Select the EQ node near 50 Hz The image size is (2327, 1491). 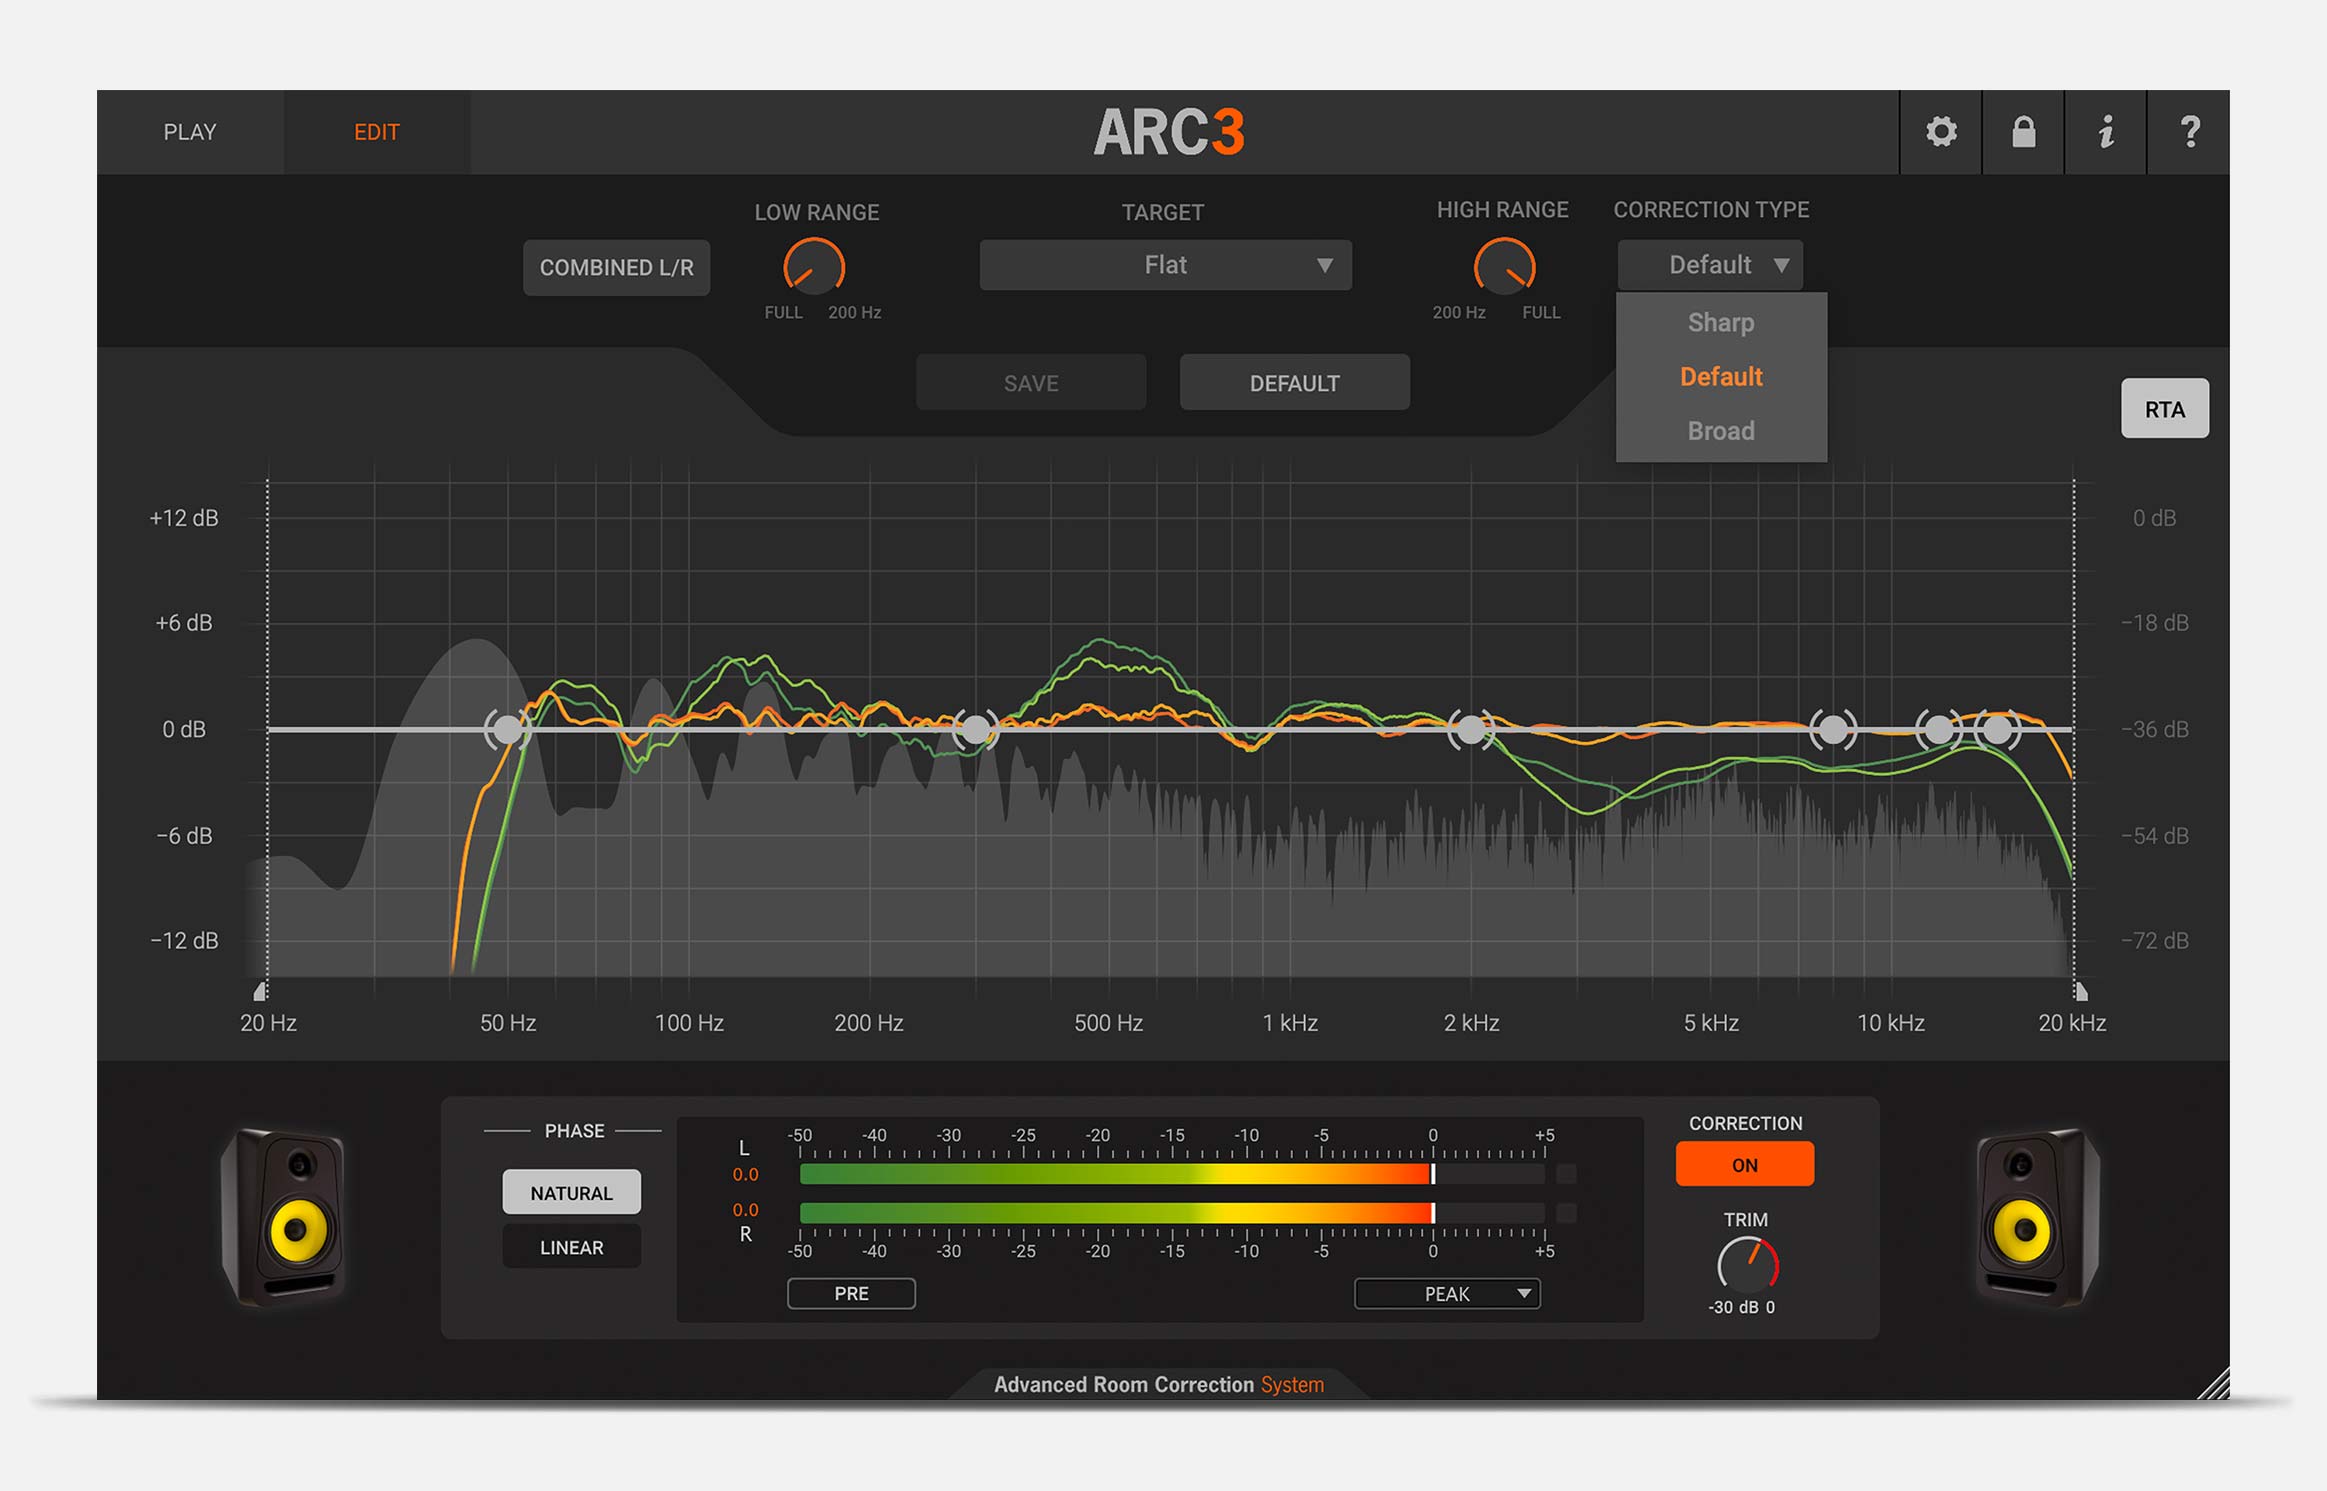tap(507, 730)
